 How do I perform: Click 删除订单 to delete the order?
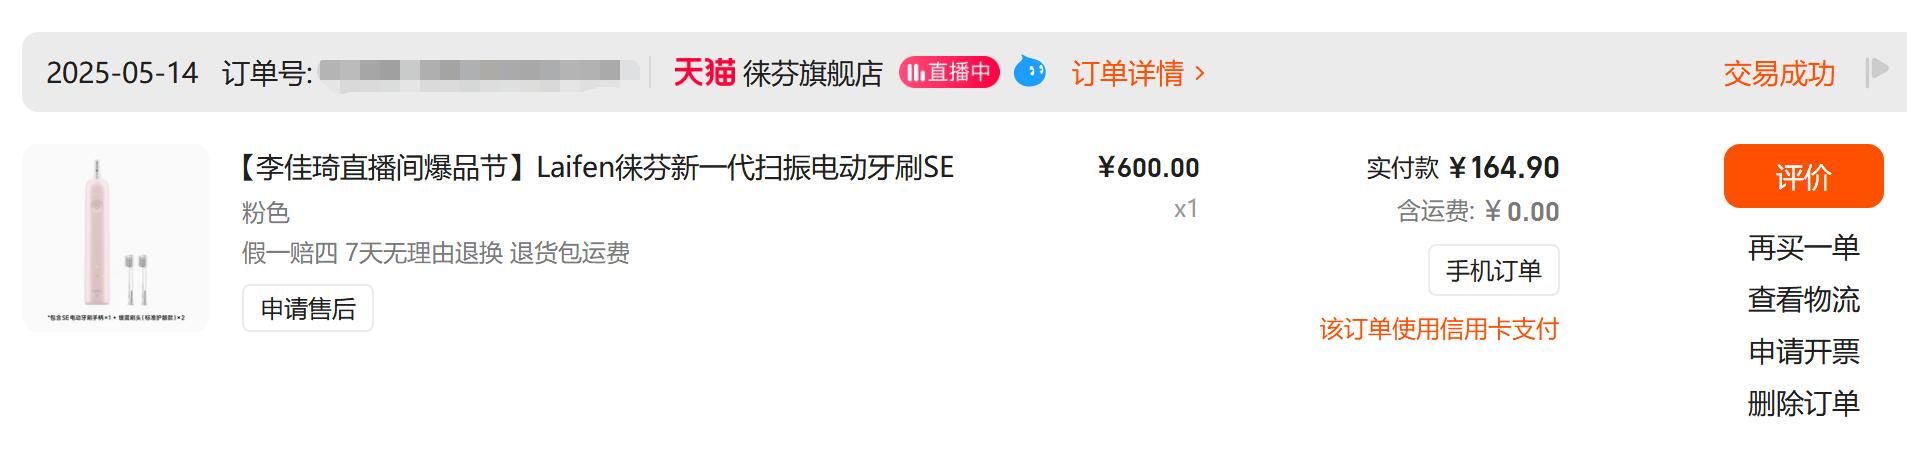1803,403
